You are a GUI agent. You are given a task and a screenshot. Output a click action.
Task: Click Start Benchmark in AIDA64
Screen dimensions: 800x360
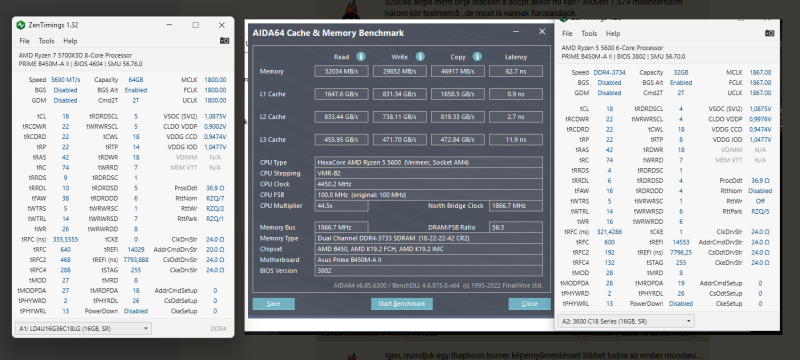[402, 304]
